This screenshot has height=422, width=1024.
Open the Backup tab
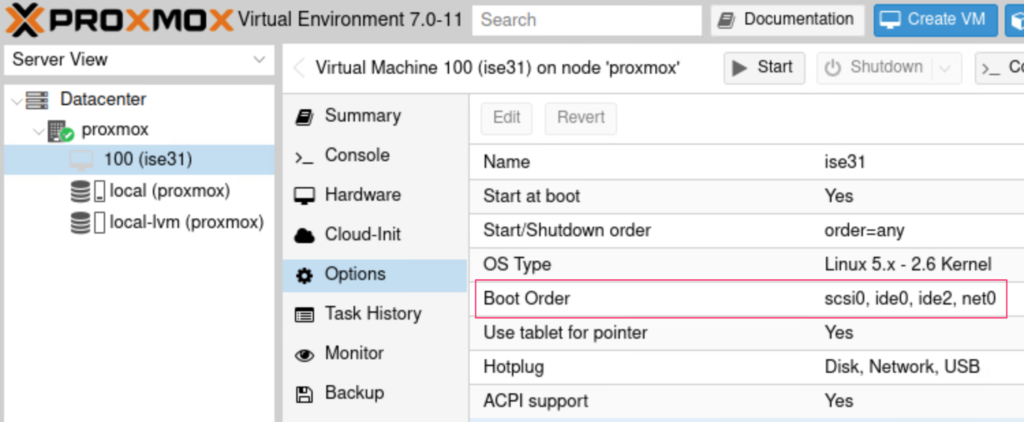click(375, 393)
